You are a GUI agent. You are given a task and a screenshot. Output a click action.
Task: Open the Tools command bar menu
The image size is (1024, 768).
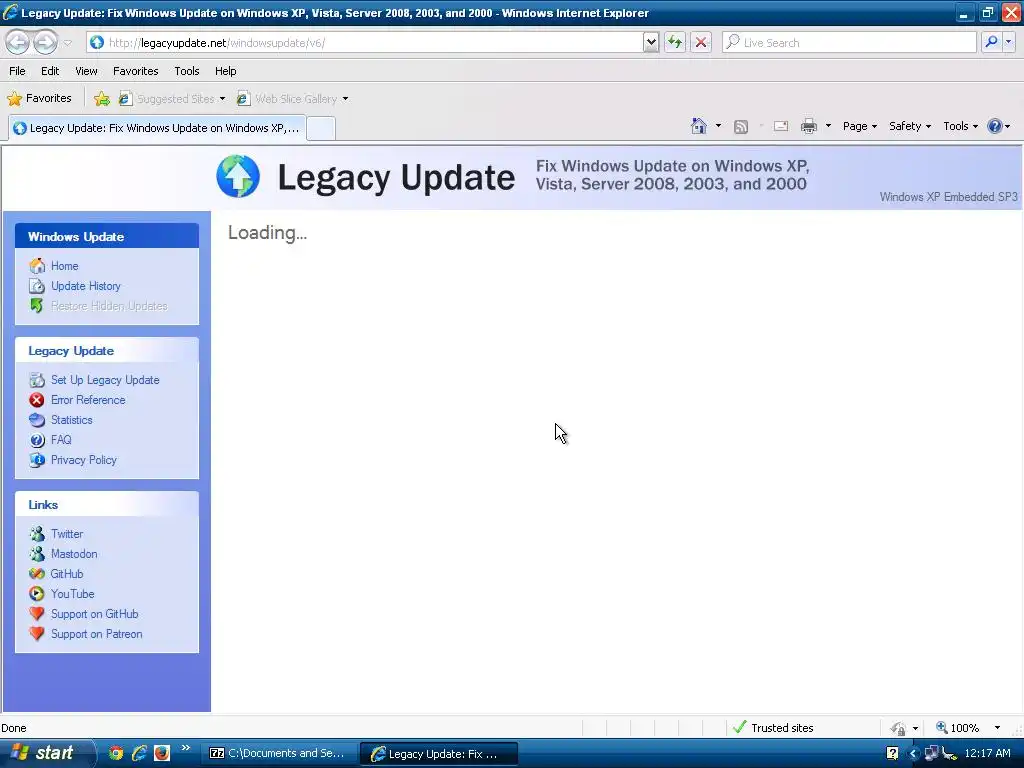point(960,126)
